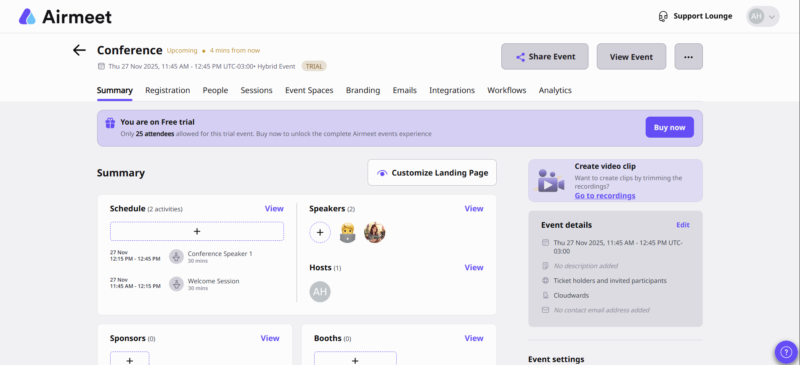Click the calendar icon in Event details
Image resolution: width=800 pixels, height=365 pixels.
point(545,242)
